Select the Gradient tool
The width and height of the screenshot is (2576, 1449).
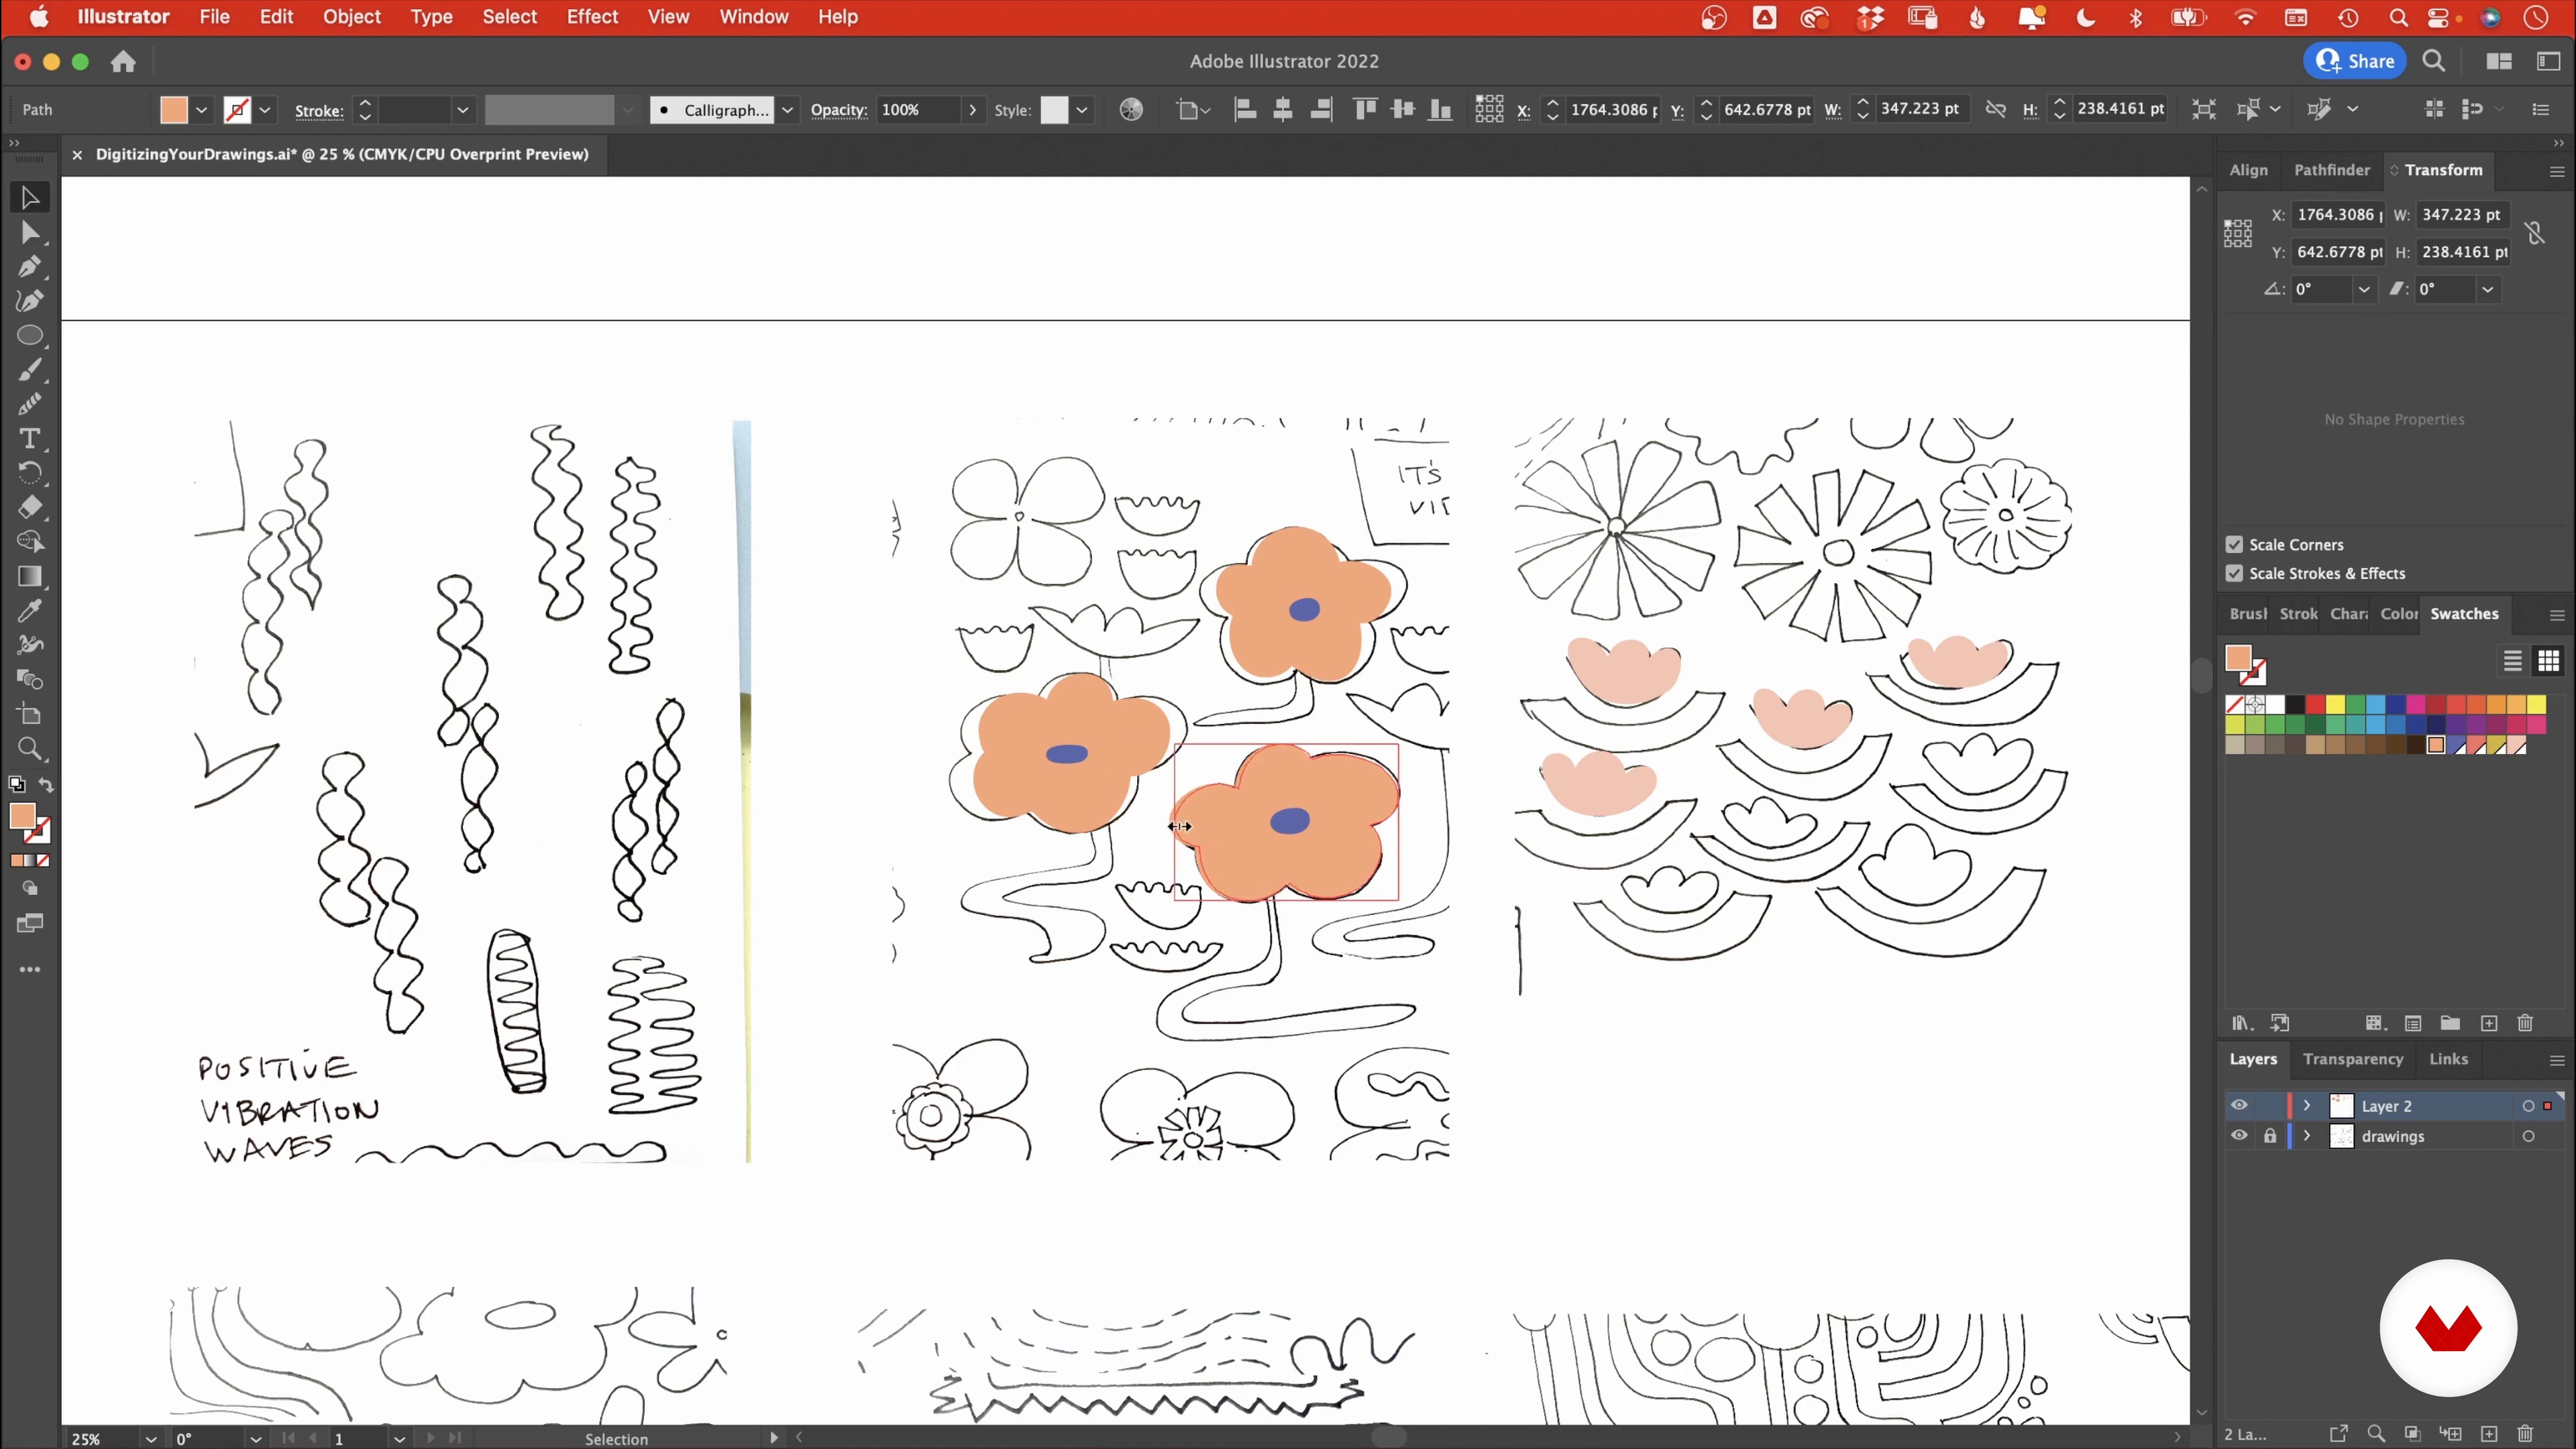click(x=29, y=577)
